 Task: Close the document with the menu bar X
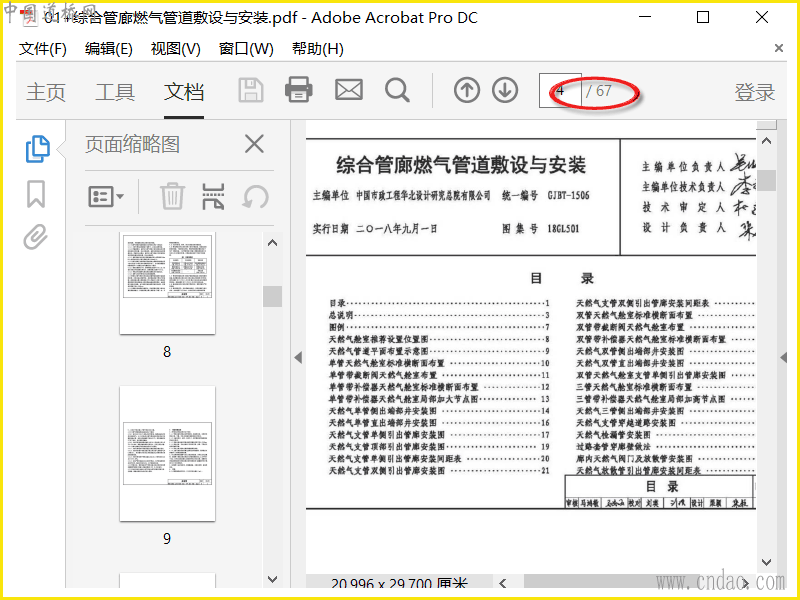pos(779,48)
